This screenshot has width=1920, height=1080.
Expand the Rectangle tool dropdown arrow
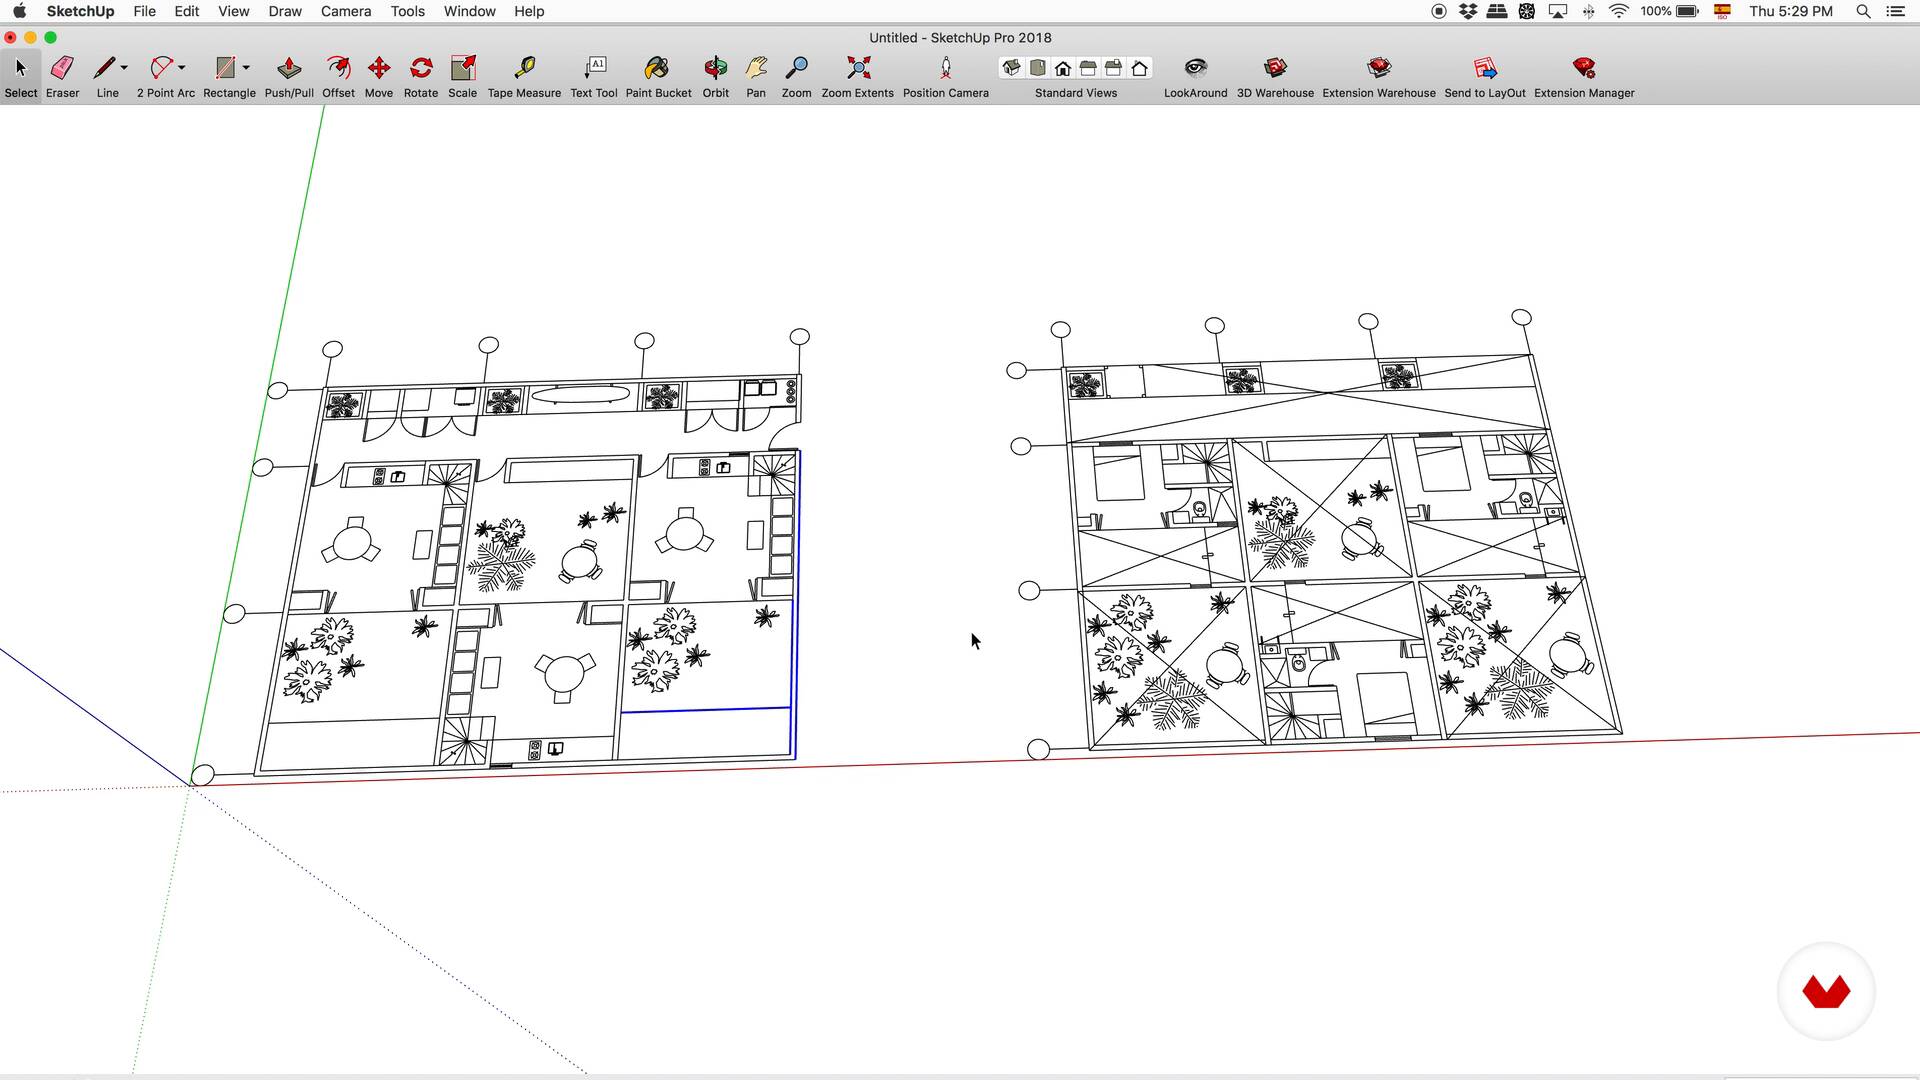pyautogui.click(x=246, y=68)
